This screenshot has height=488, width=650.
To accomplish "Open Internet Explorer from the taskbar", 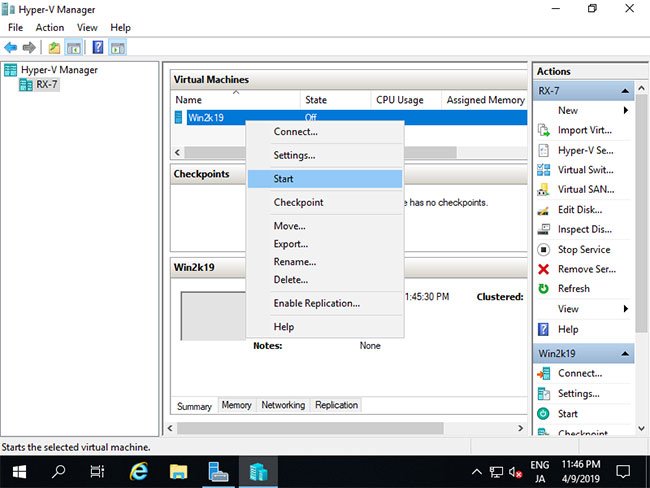I will [139, 472].
